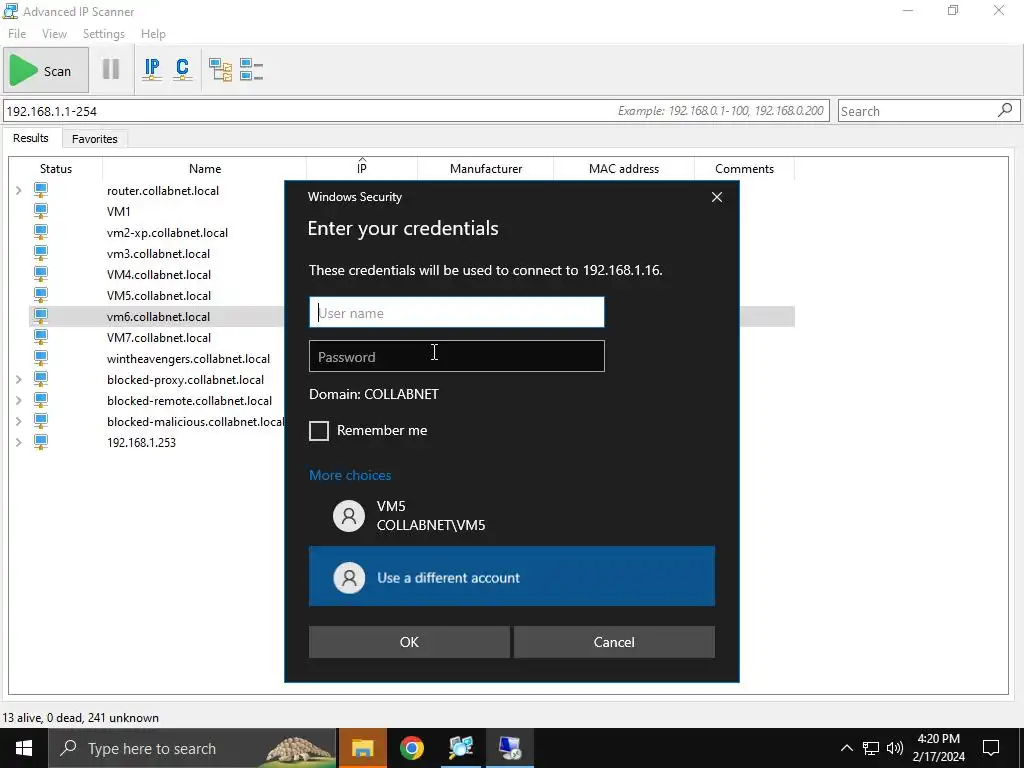This screenshot has height=768, width=1024.
Task: Click computer icon for vm3.collabnet.local
Action: tap(40, 253)
